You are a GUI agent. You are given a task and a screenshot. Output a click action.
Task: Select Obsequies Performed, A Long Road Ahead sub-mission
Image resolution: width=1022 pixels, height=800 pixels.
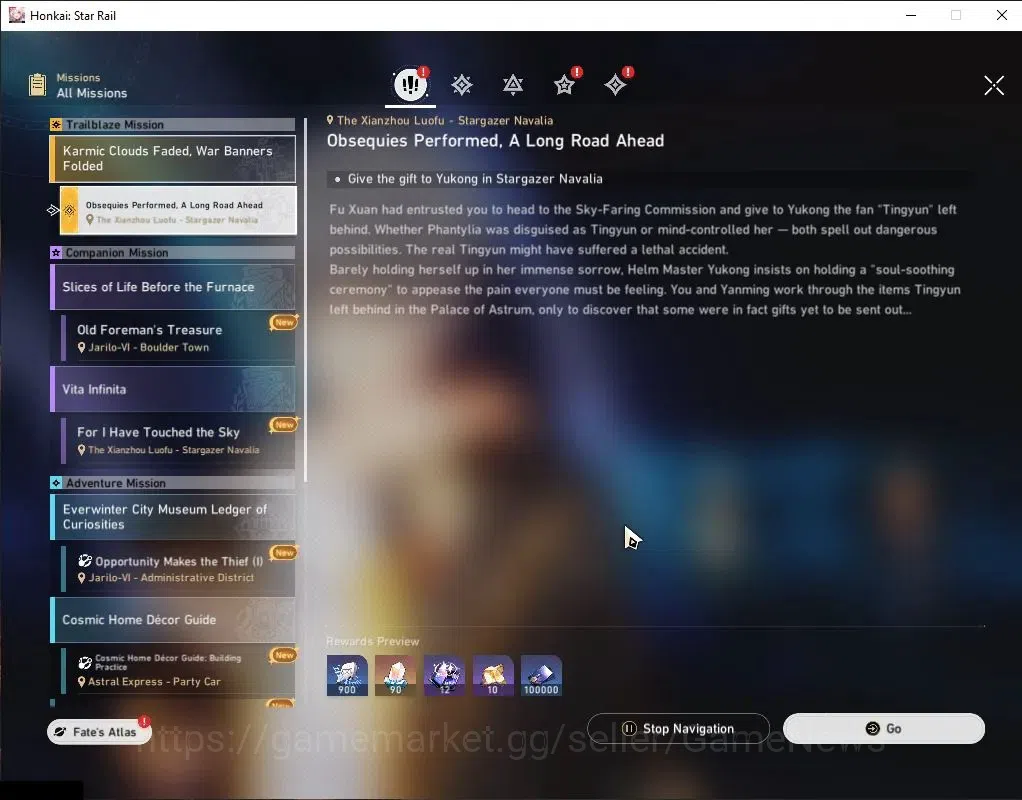(178, 211)
